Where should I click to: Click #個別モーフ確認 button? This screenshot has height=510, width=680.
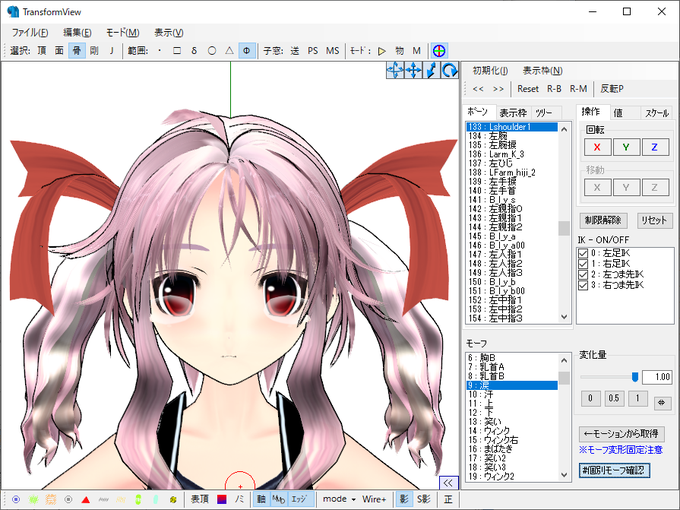tap(614, 470)
